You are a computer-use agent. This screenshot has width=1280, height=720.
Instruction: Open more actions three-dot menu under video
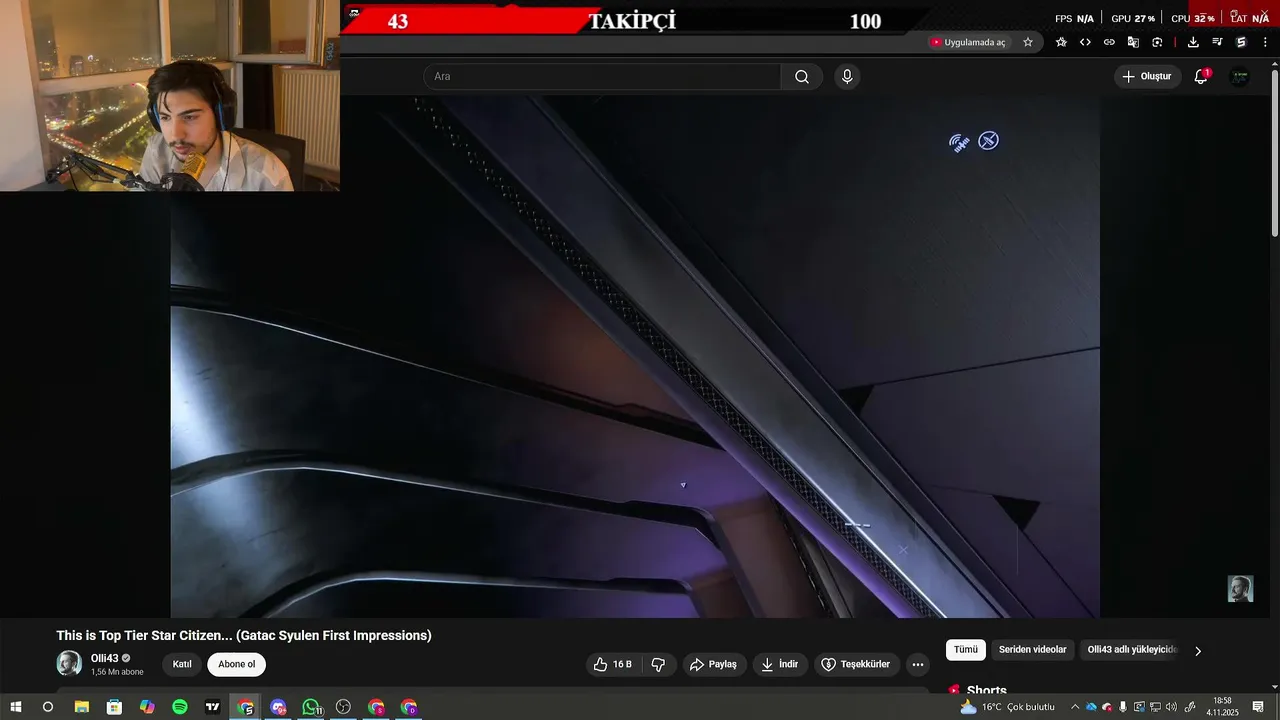[918, 664]
